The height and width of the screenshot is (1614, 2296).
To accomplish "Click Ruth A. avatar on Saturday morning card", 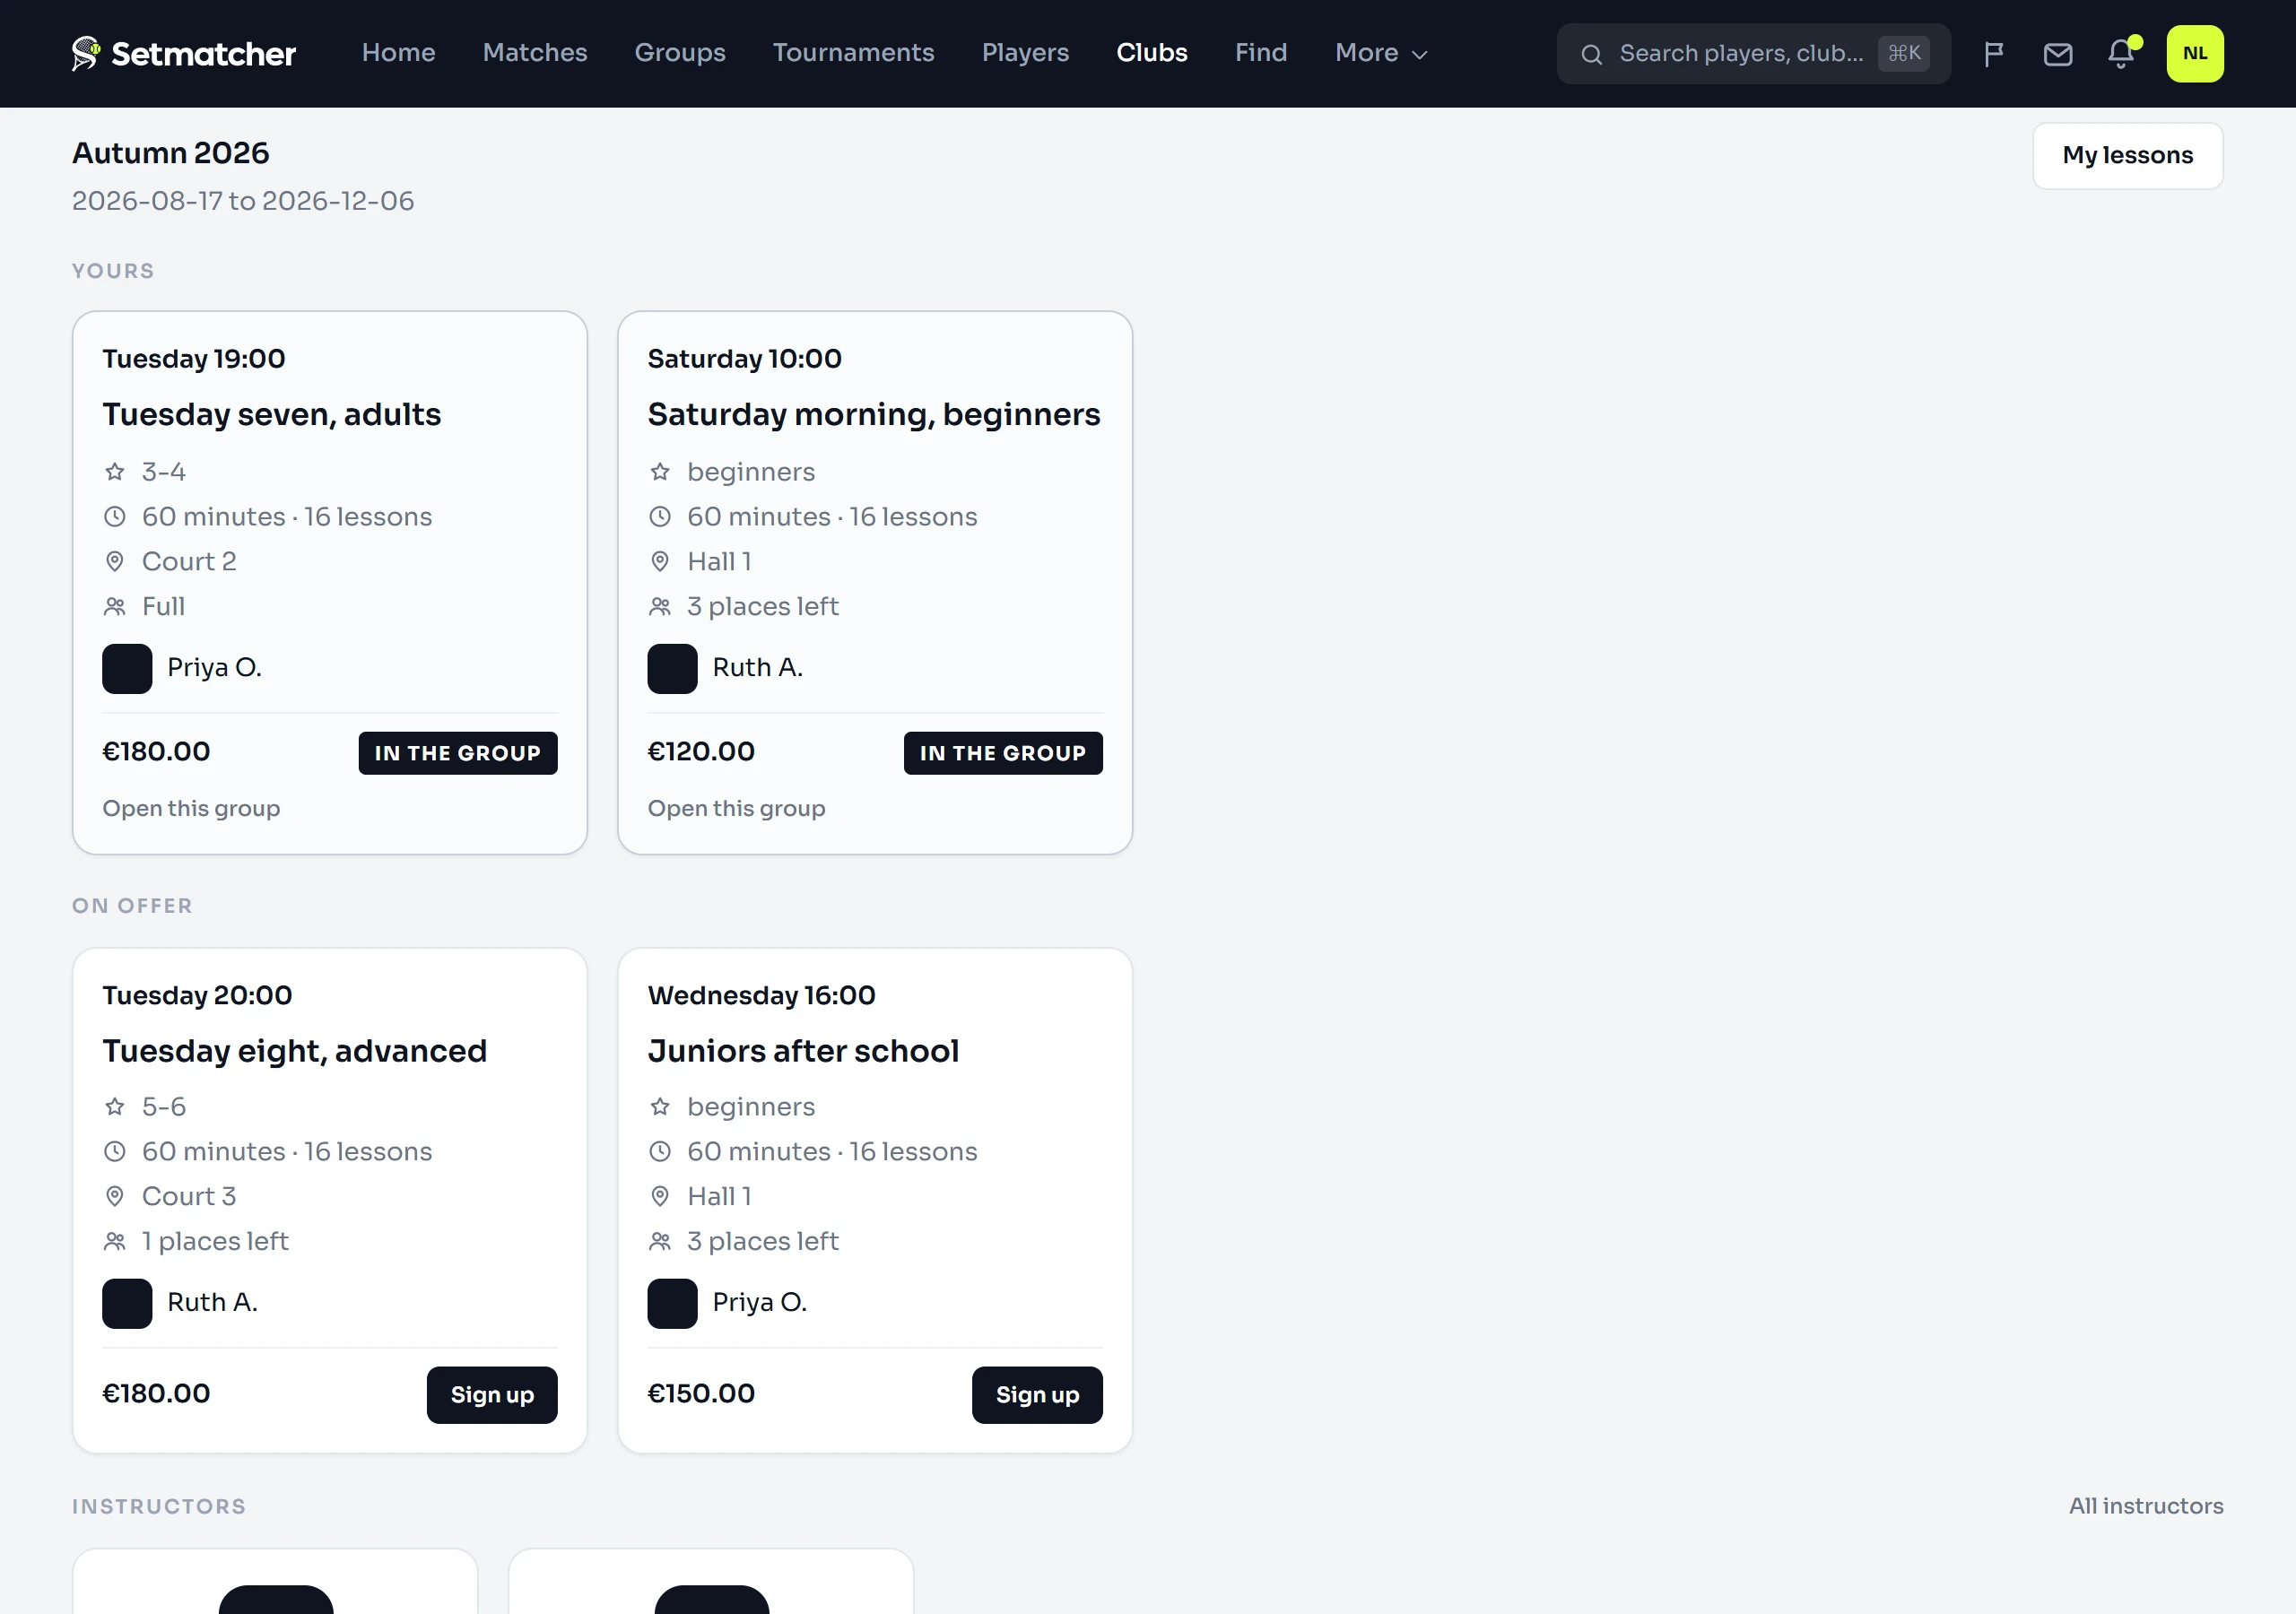I will 672,669.
